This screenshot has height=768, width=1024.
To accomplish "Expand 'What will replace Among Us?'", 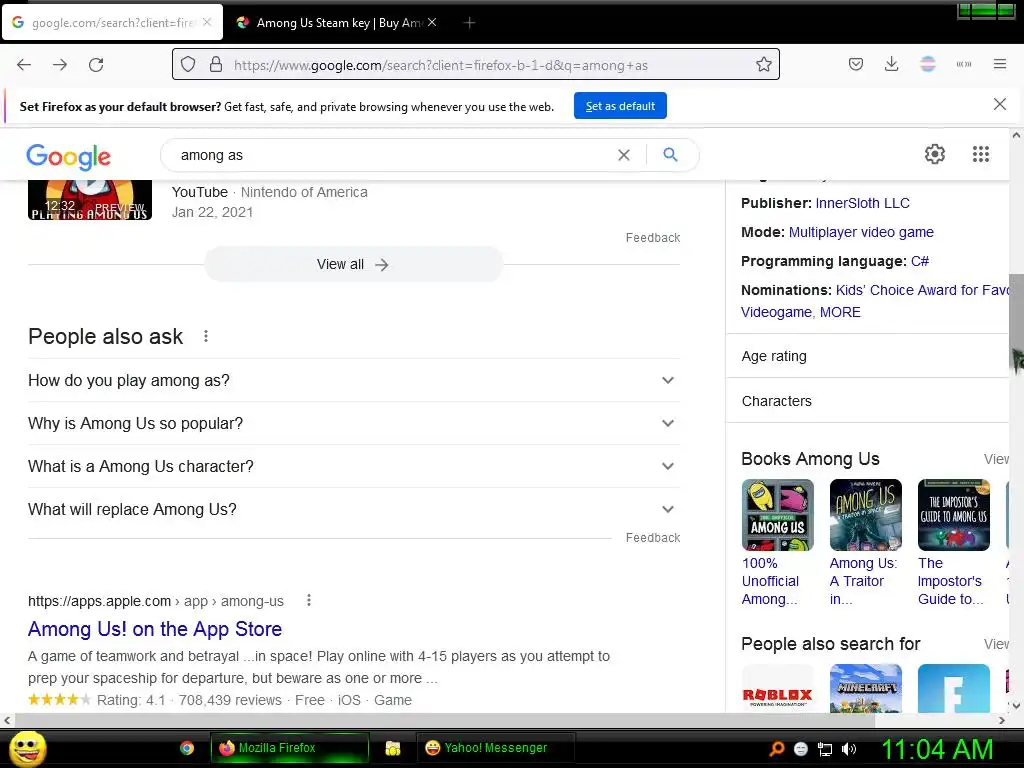I will point(354,509).
